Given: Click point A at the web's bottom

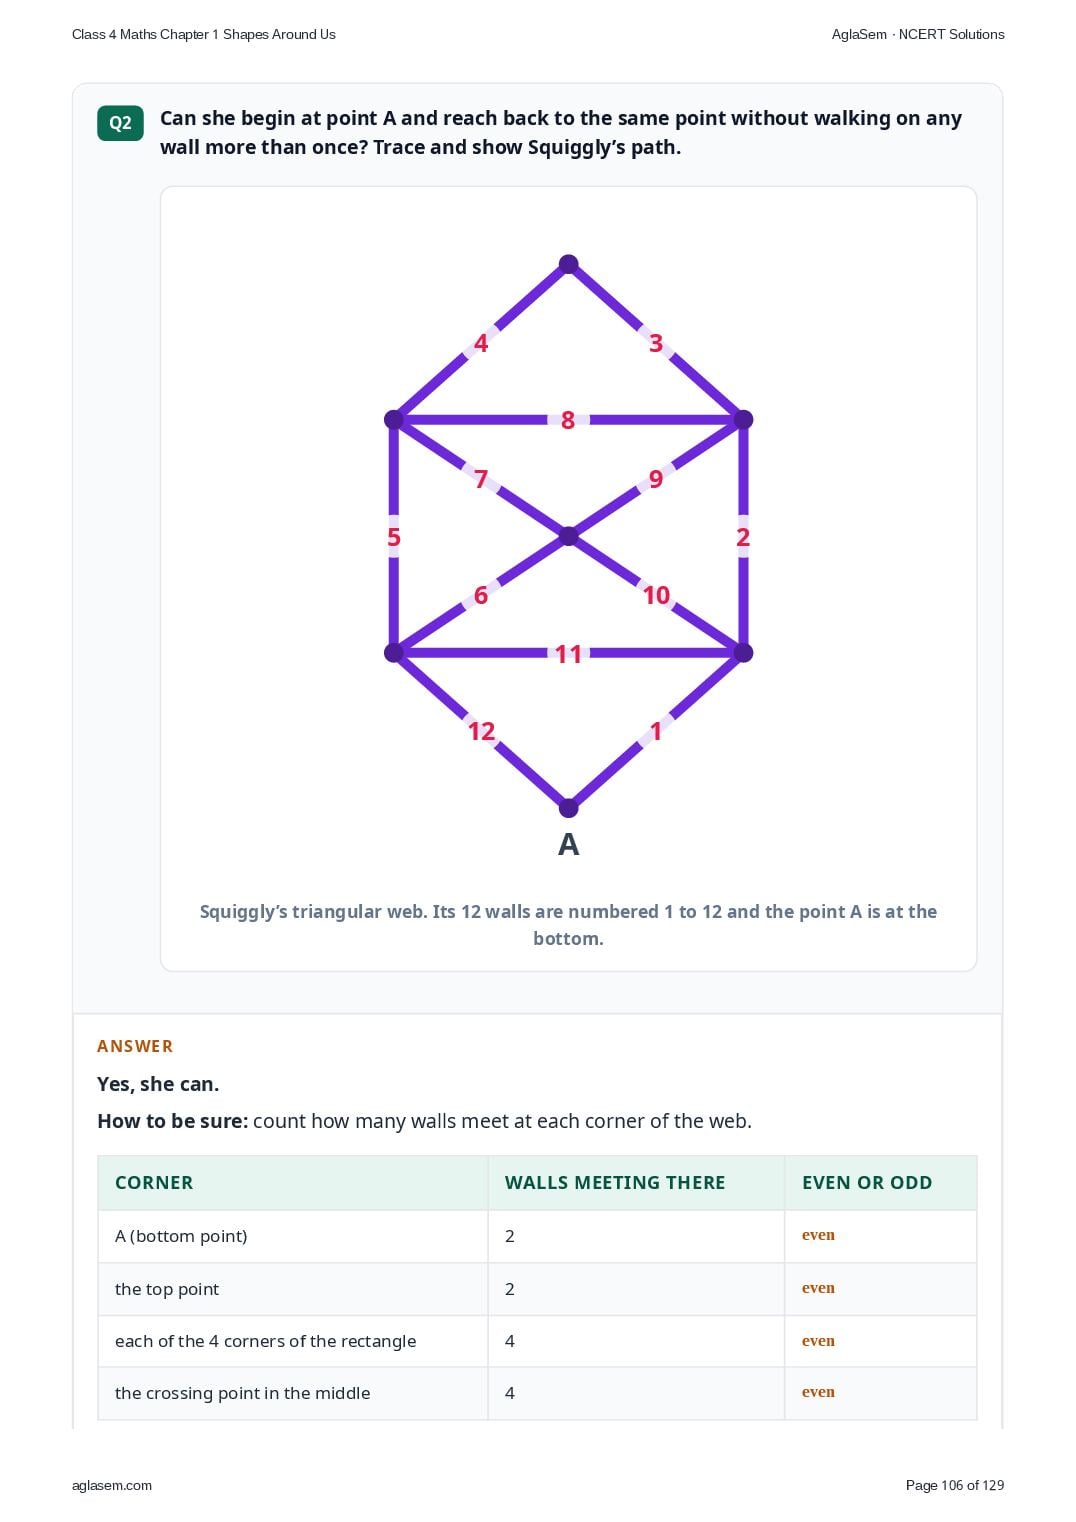Looking at the screenshot, I should [x=568, y=807].
